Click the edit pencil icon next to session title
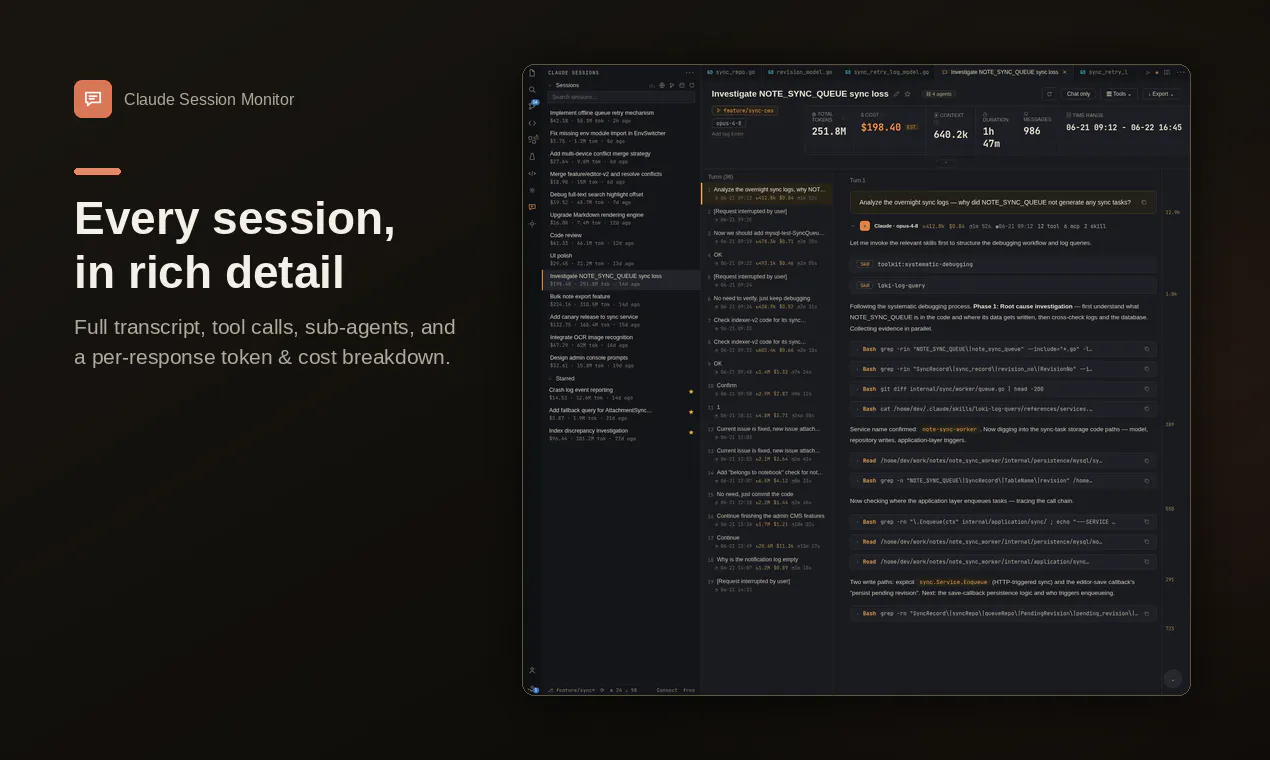1270x760 pixels. (x=897, y=94)
